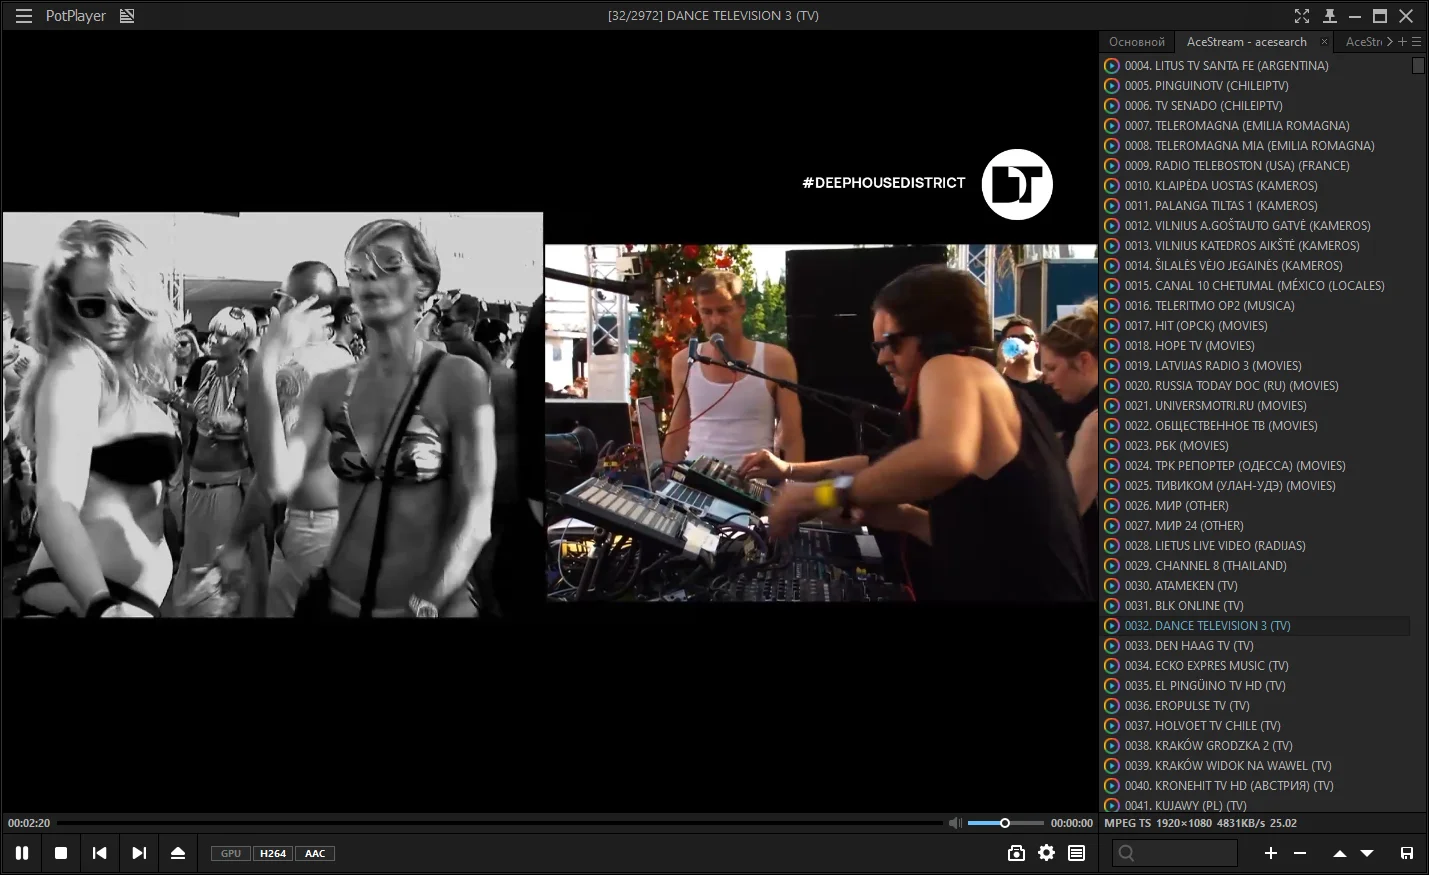The width and height of the screenshot is (1429, 875).
Task: Pause the video playback
Action: (22, 853)
